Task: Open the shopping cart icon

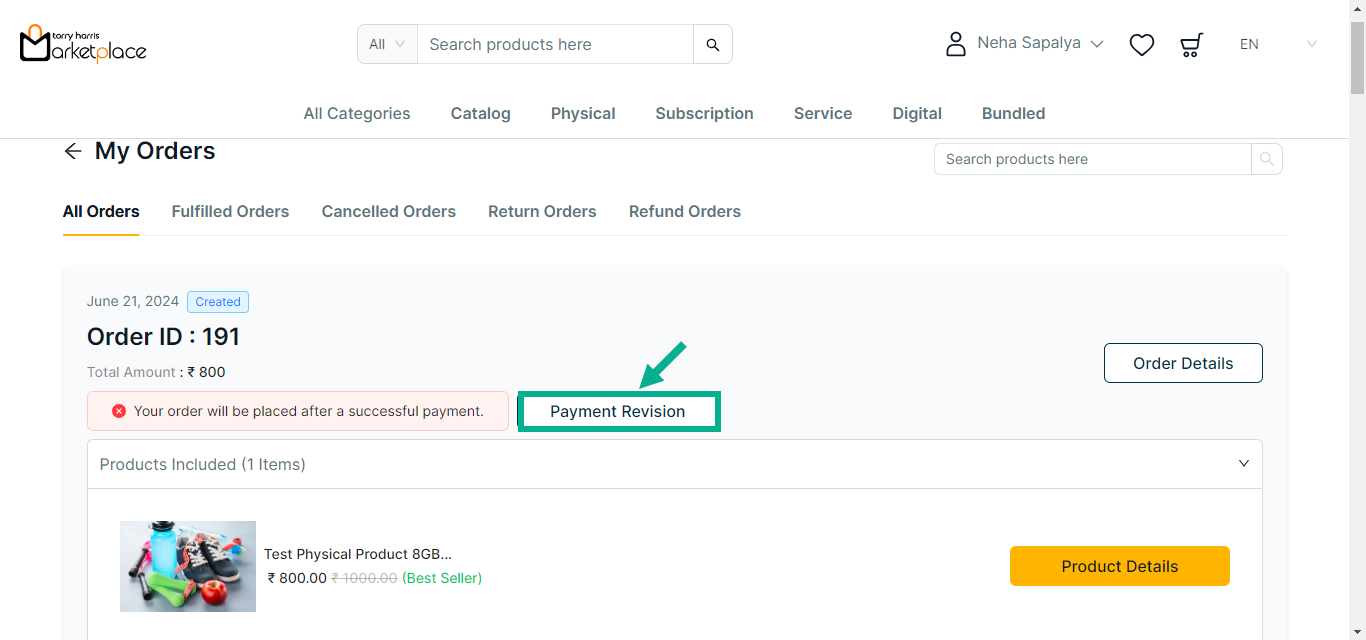Action: [1191, 44]
